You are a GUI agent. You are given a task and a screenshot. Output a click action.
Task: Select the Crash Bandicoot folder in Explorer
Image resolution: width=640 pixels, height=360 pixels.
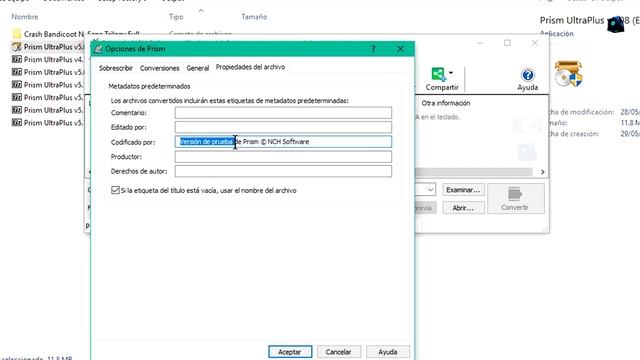[x=76, y=34]
